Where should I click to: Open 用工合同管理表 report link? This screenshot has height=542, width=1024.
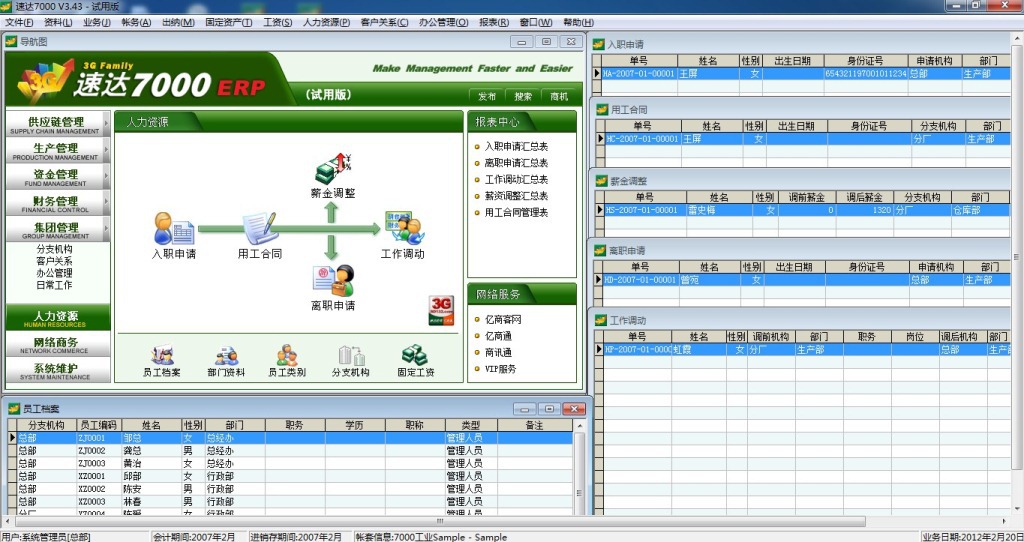pos(516,212)
